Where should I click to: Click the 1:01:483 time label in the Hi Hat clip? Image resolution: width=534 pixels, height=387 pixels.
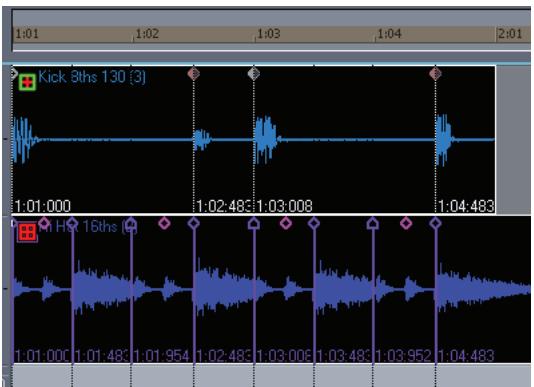tap(102, 356)
